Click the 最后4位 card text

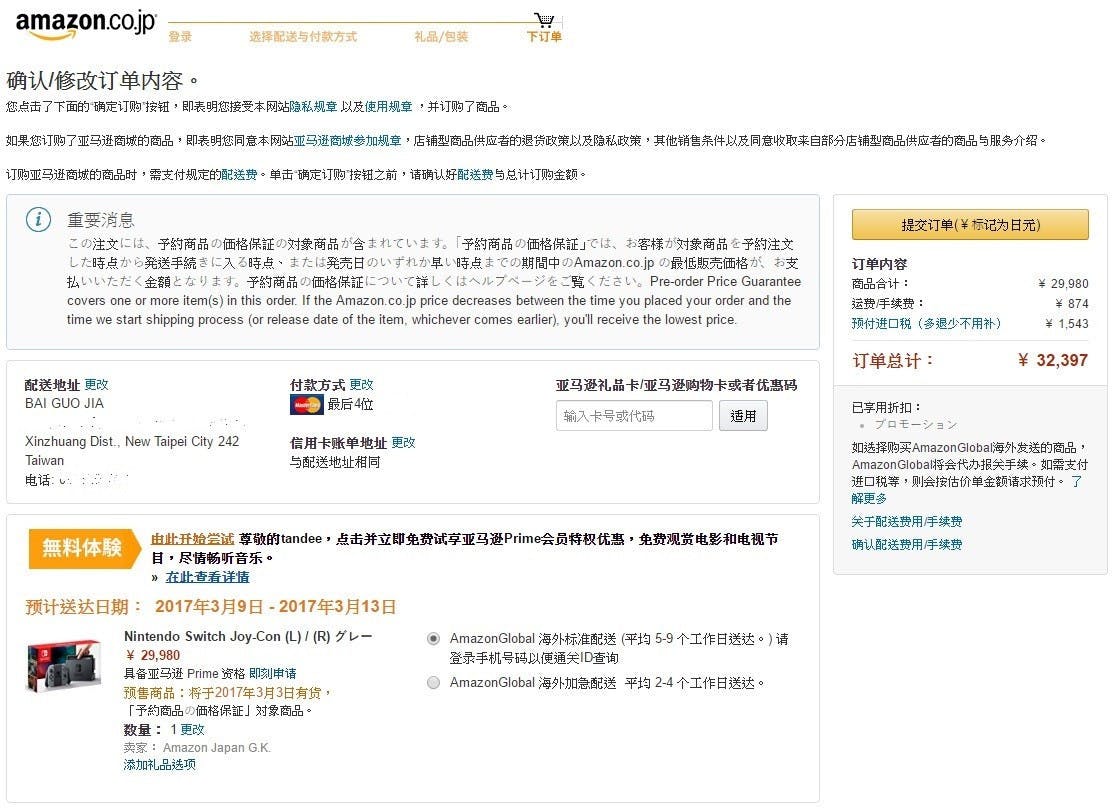[350, 405]
